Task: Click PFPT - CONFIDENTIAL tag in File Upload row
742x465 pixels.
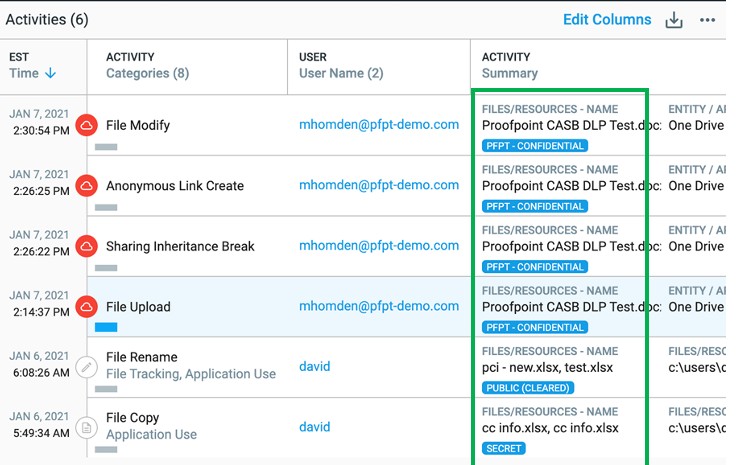Action: (535, 327)
